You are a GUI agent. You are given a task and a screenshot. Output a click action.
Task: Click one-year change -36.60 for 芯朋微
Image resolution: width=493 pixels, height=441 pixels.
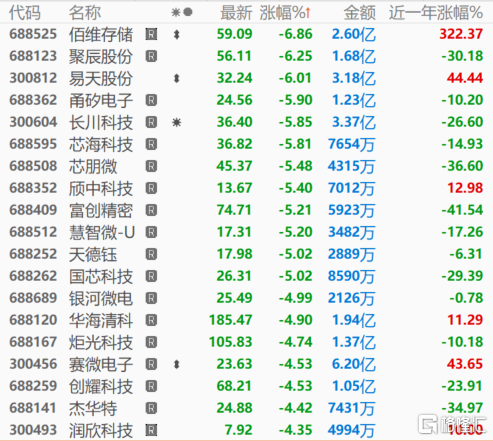[462, 166]
